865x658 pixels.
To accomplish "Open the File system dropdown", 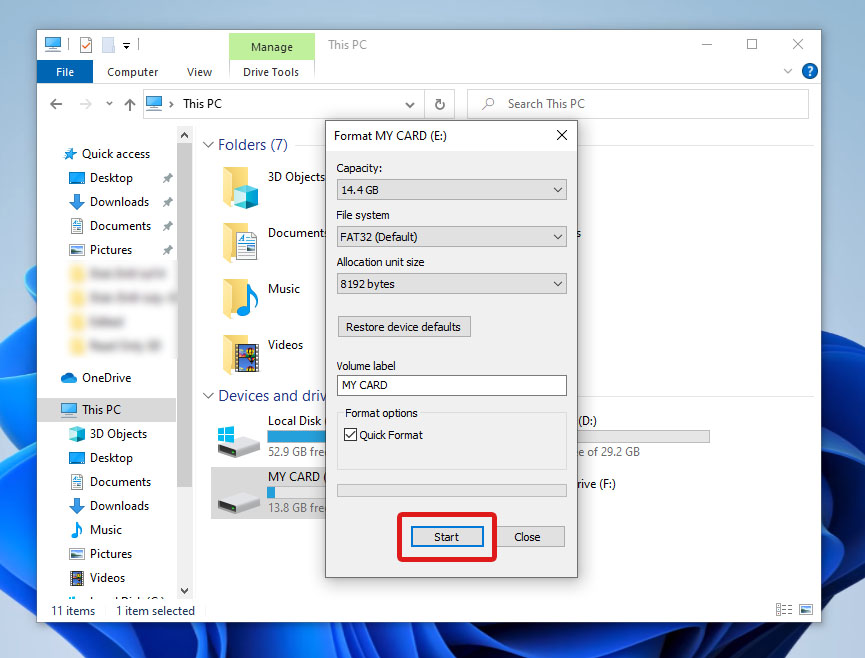I will pyautogui.click(x=451, y=237).
